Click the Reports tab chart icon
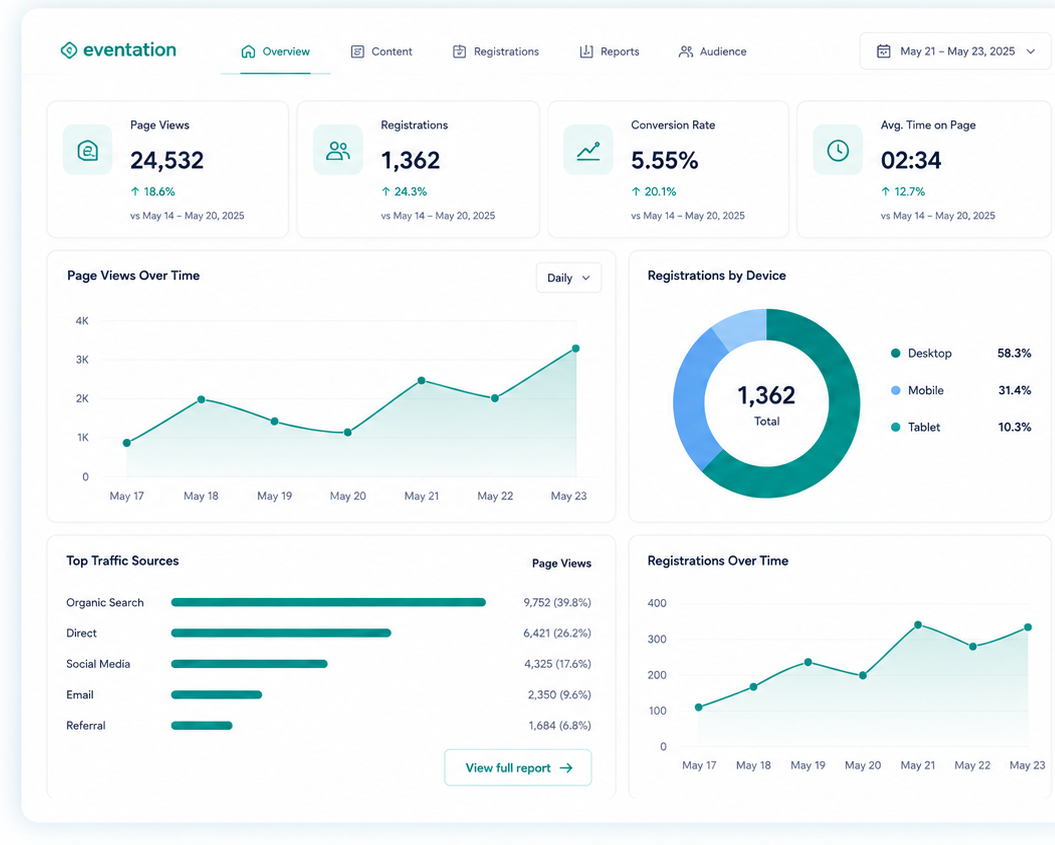The height and width of the screenshot is (845, 1055). [586, 52]
